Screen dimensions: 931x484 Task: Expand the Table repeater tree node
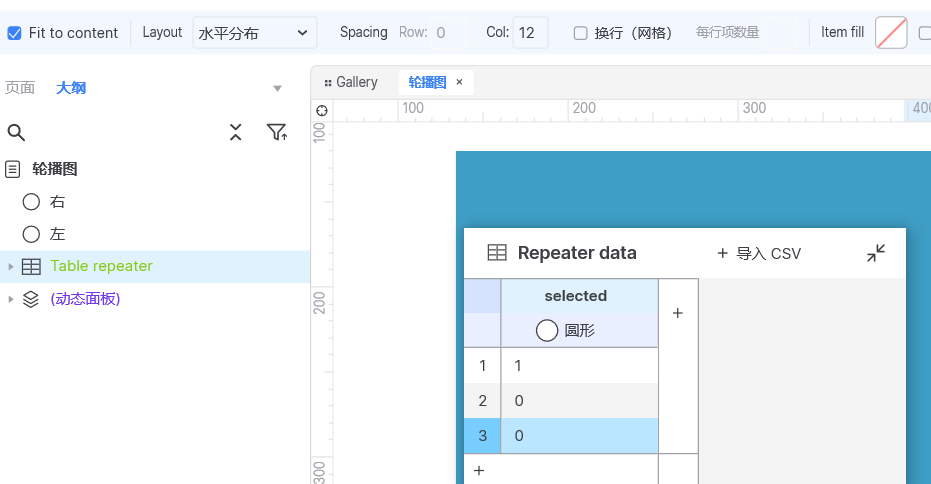point(10,267)
